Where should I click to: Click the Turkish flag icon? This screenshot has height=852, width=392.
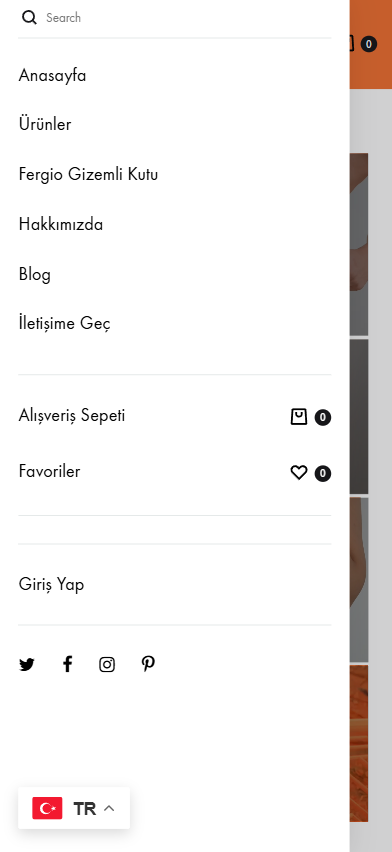pyautogui.click(x=47, y=808)
